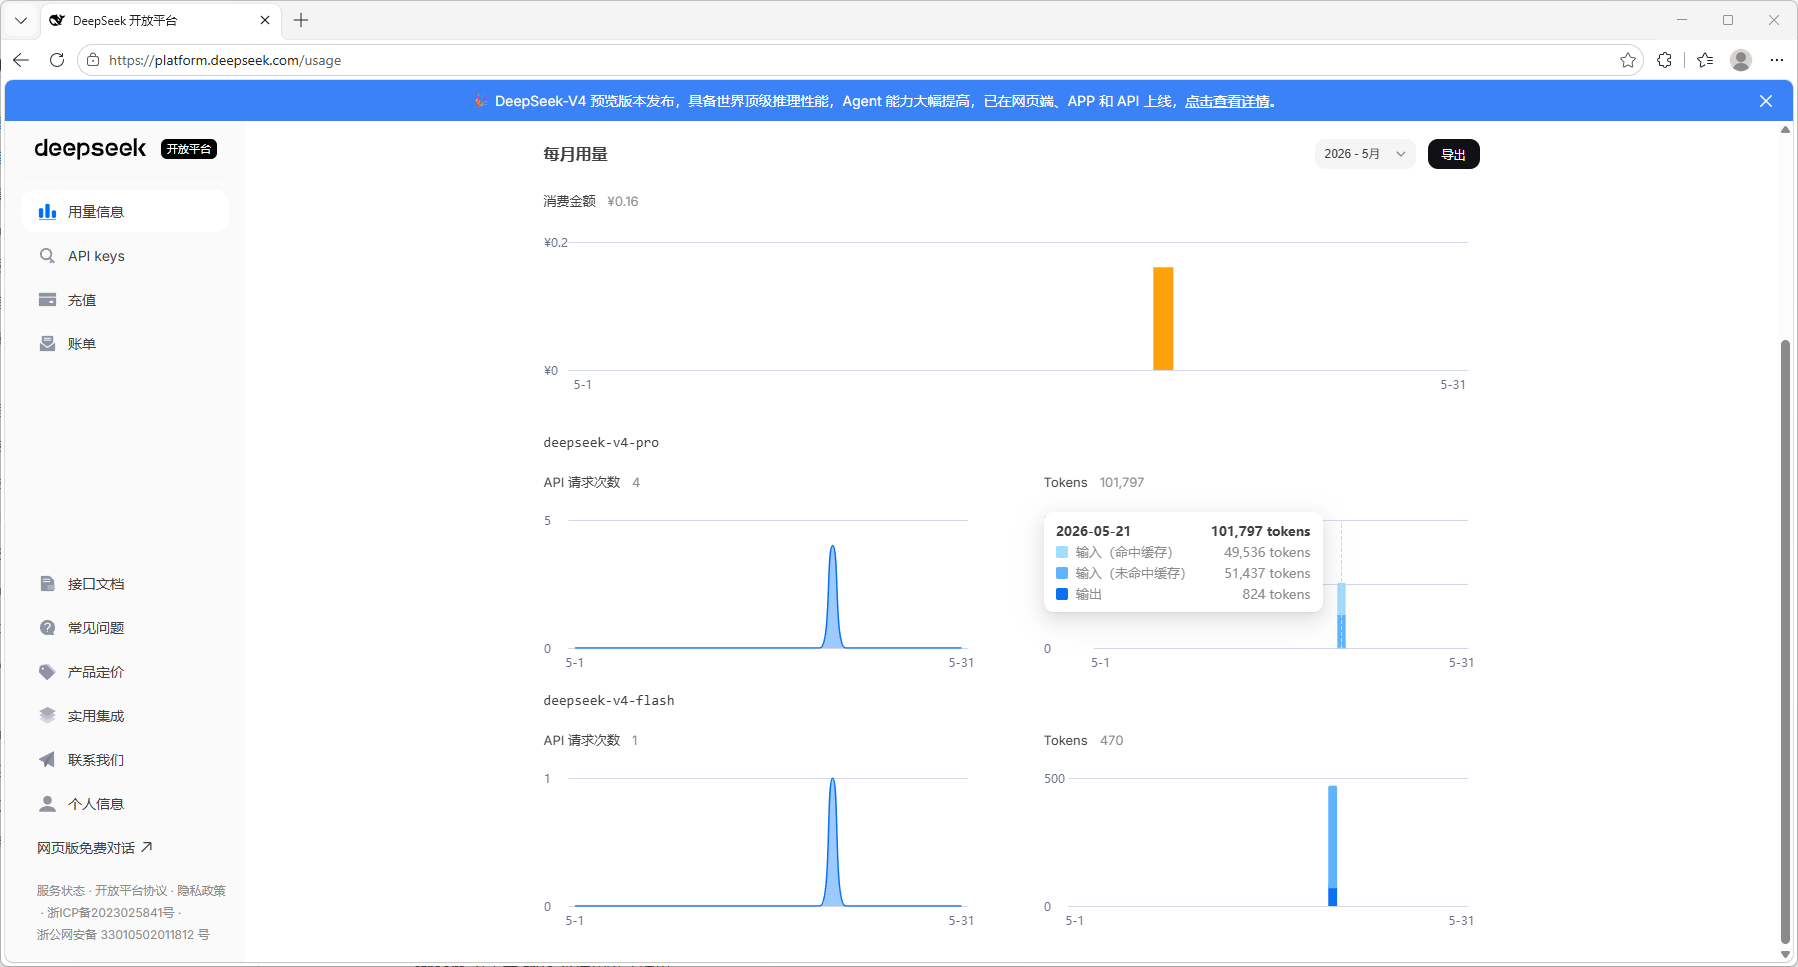Open browser extensions puzzle icon
1798x967 pixels.
pos(1664,60)
